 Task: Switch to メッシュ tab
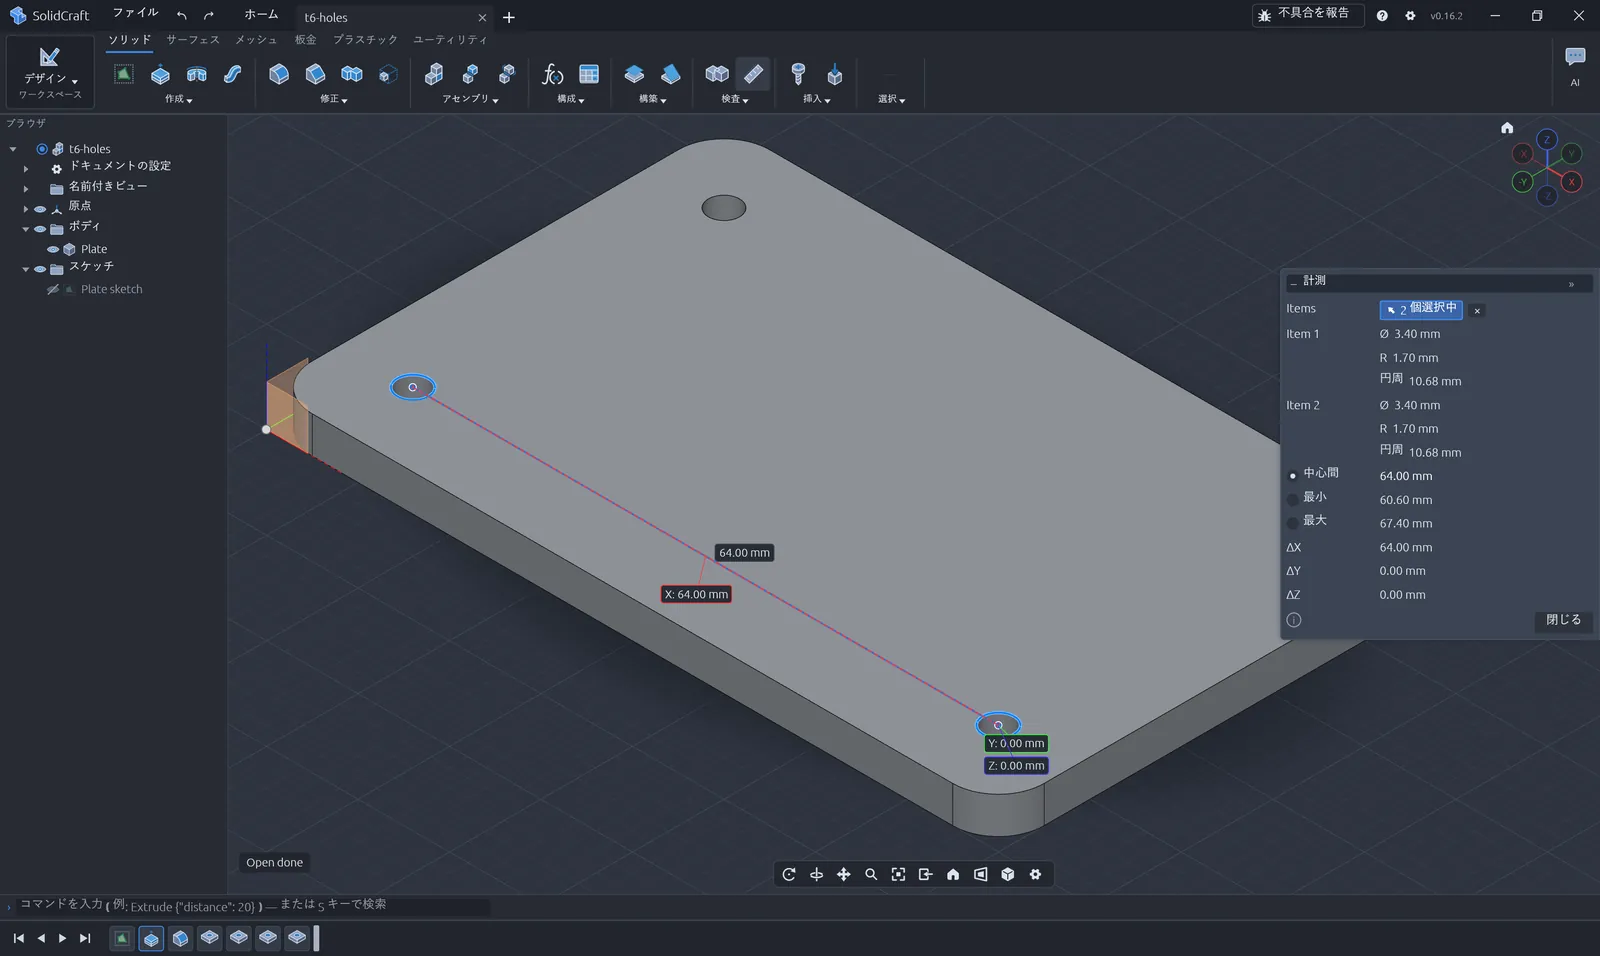pos(256,40)
